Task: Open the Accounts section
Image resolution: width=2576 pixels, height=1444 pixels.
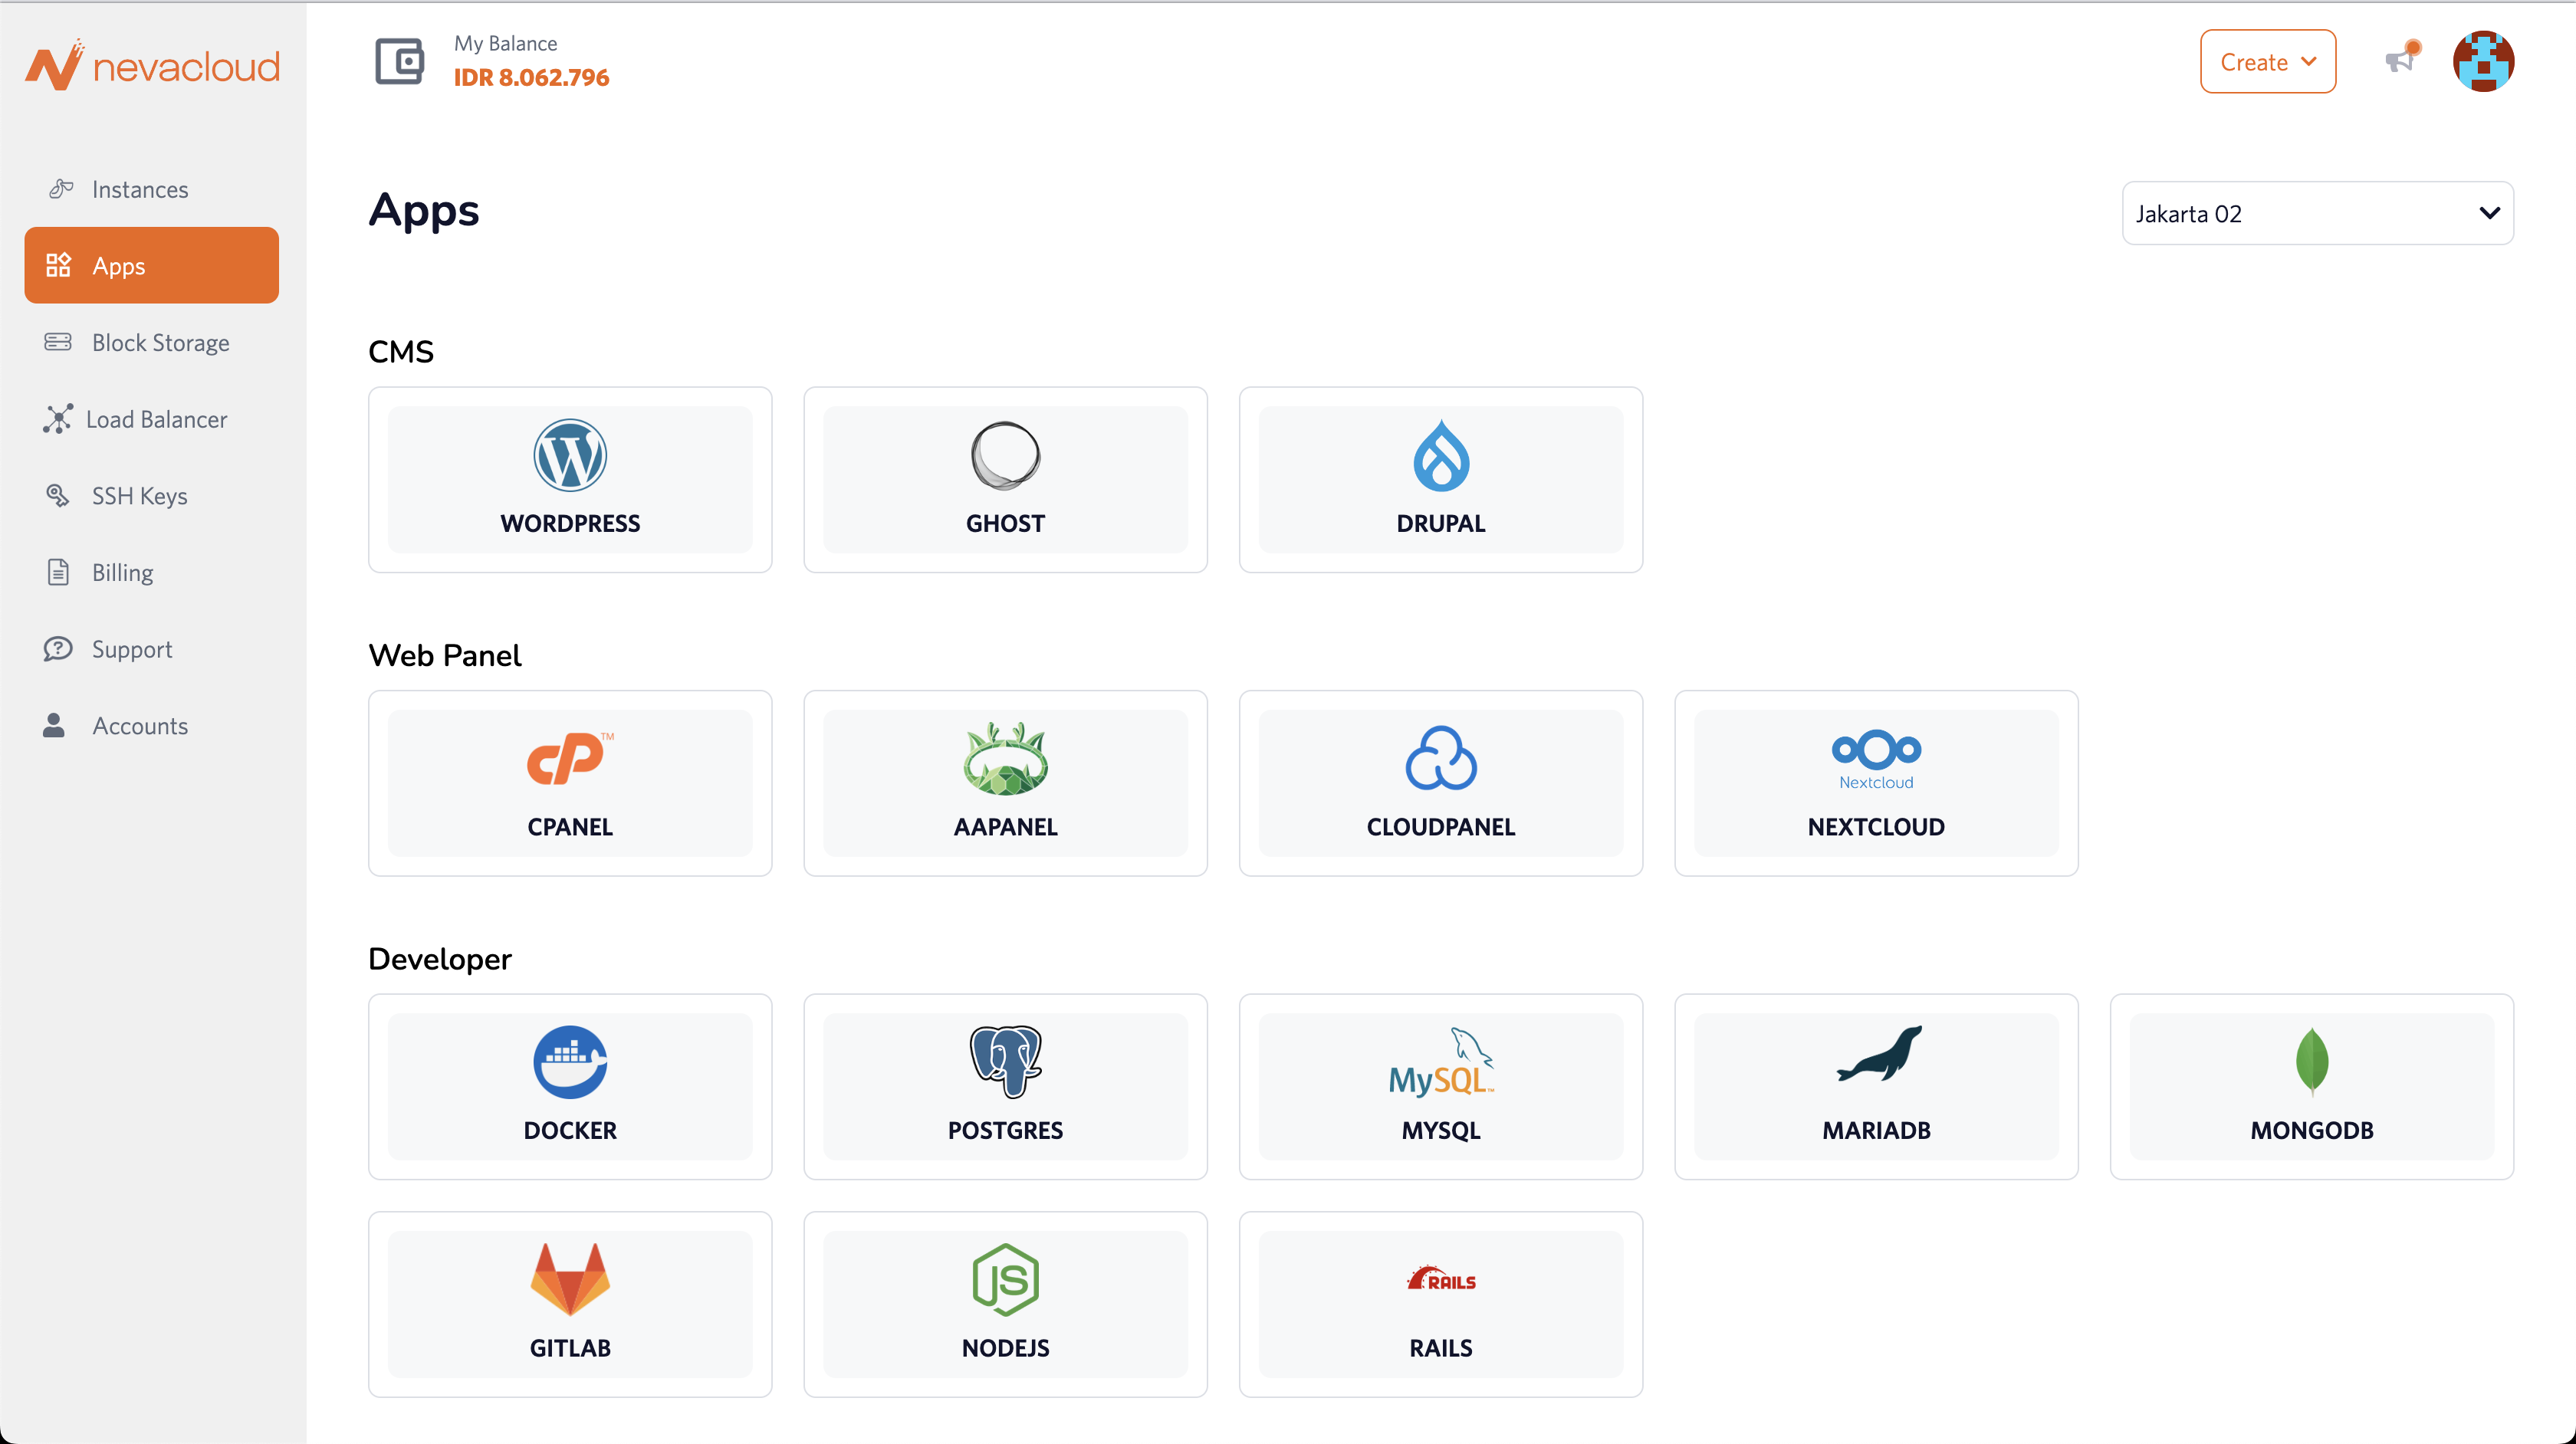Action: point(152,725)
